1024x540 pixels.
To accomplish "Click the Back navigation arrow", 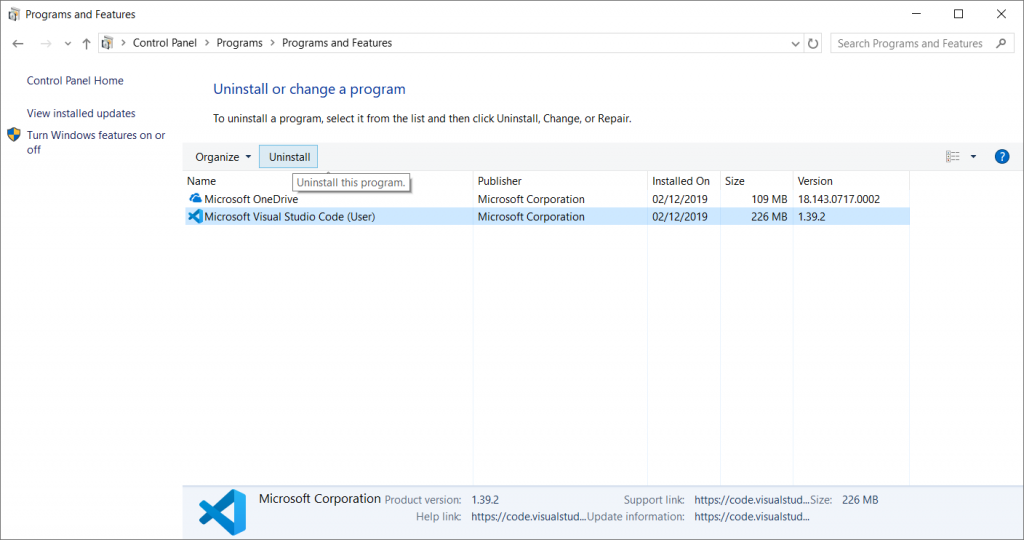I will [18, 44].
